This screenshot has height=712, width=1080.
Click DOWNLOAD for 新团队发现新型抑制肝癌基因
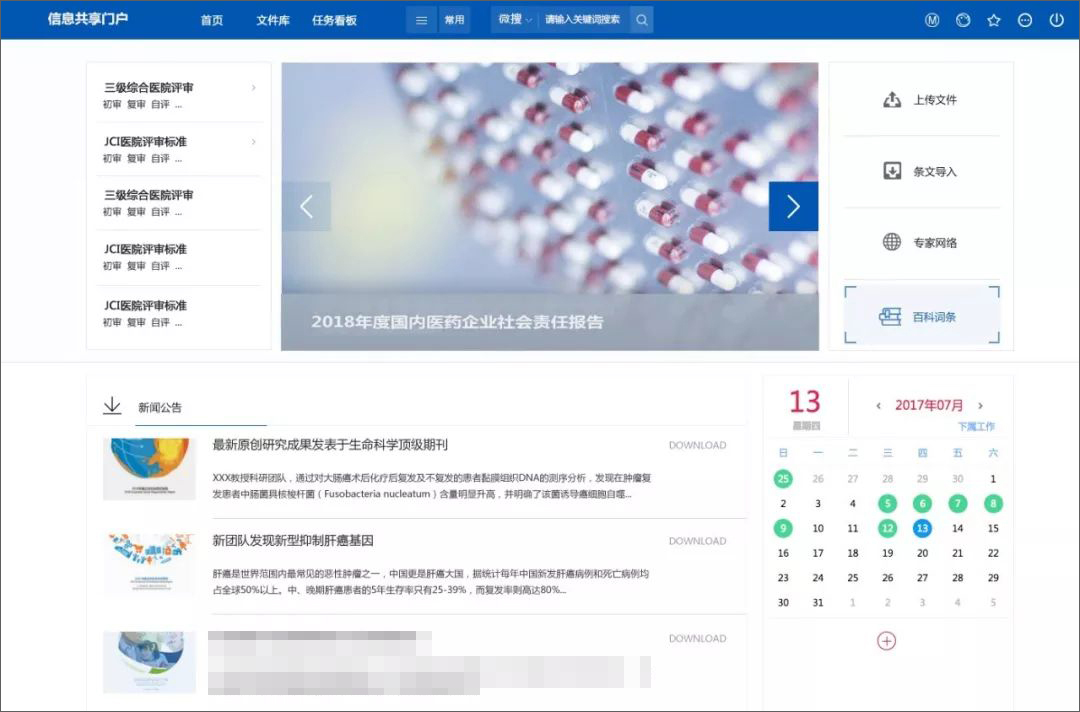click(x=697, y=541)
